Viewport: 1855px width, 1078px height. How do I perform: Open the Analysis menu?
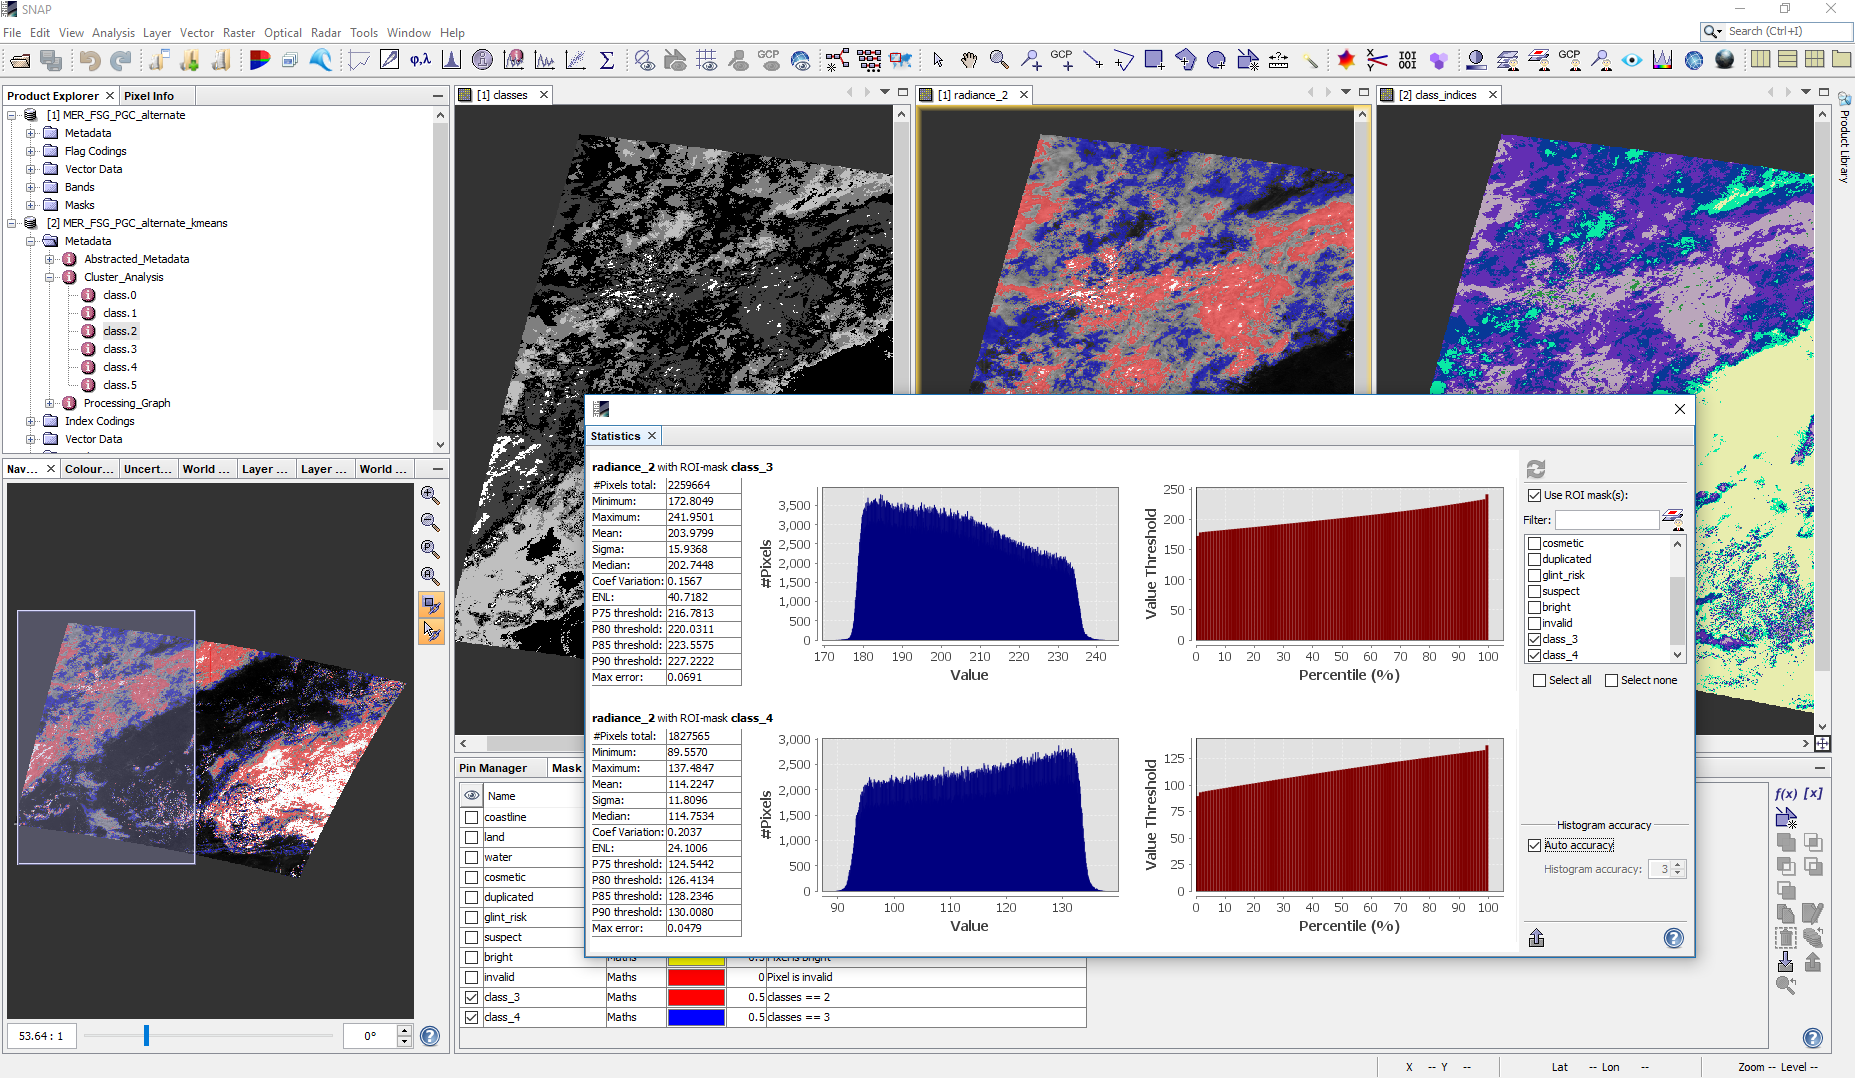coord(113,32)
